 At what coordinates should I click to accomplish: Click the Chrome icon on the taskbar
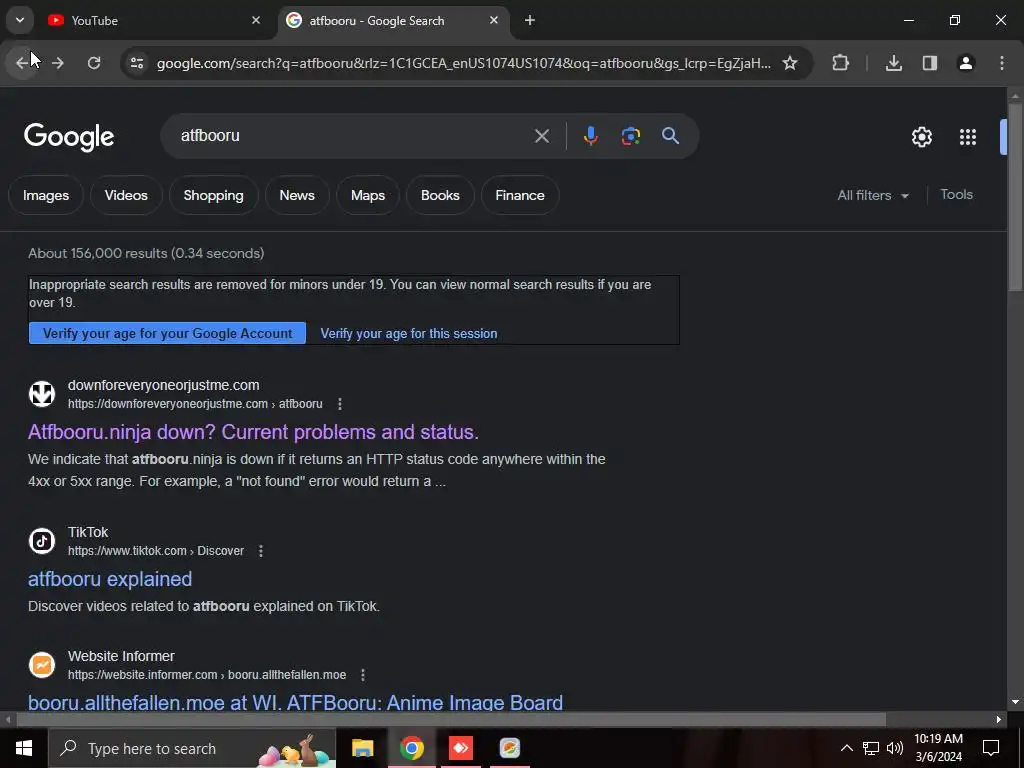coord(411,748)
